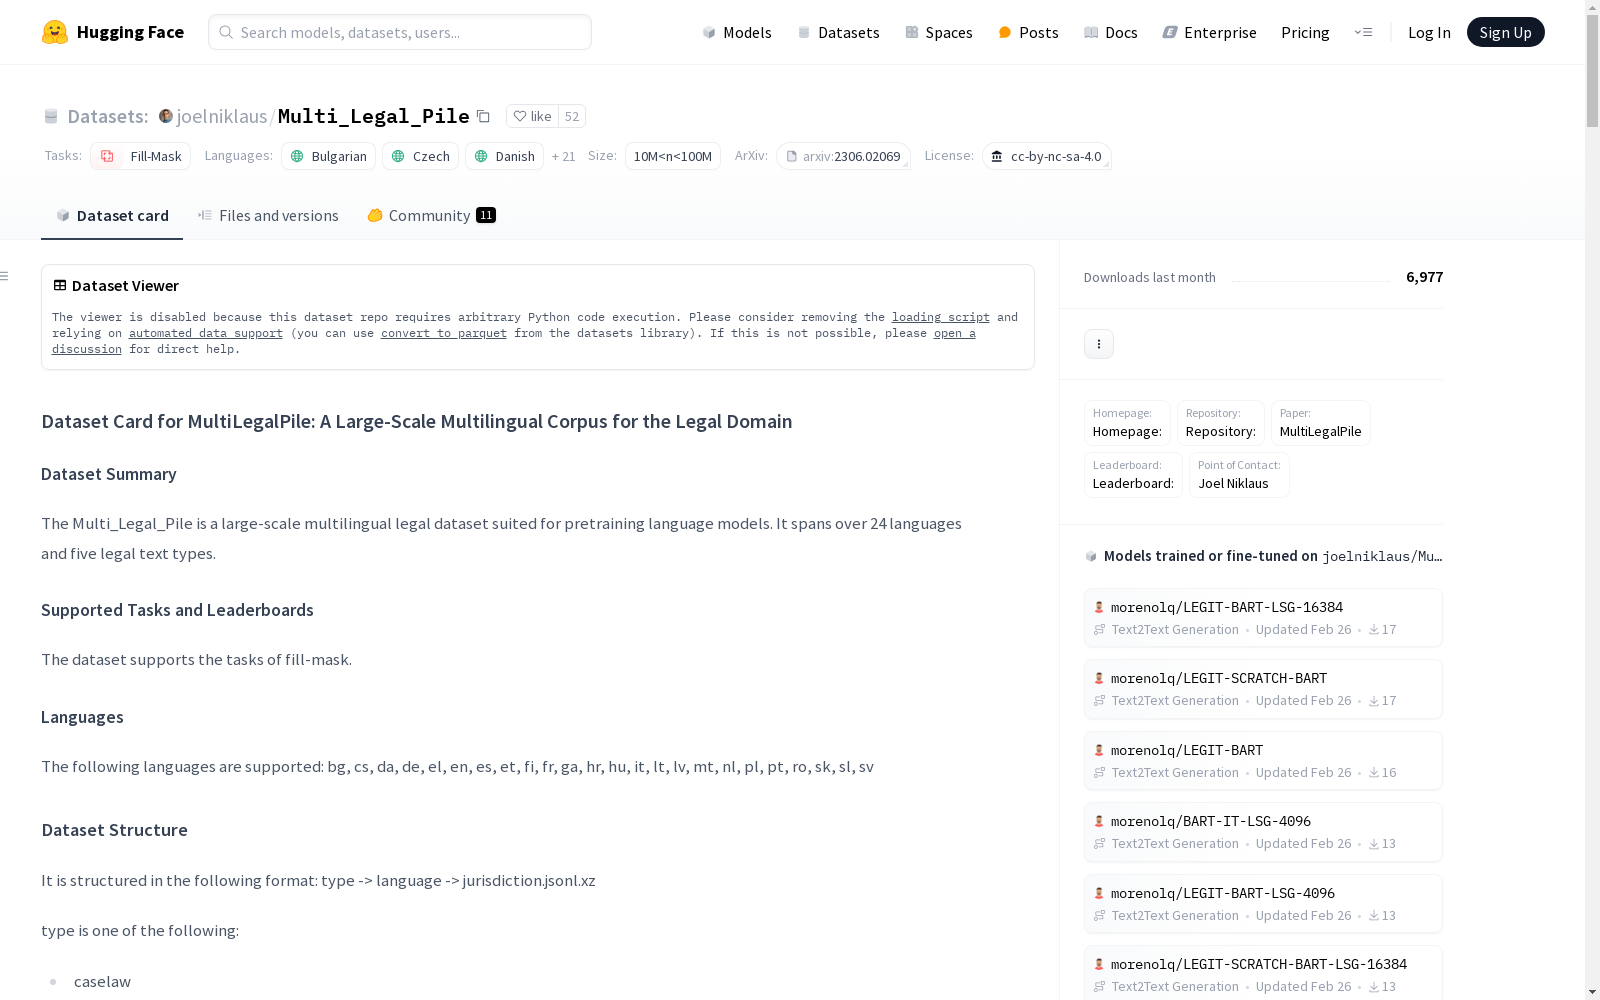Click the Bulgarian language globe tag
Screen dimensions: 1600x1000
pos(328,156)
